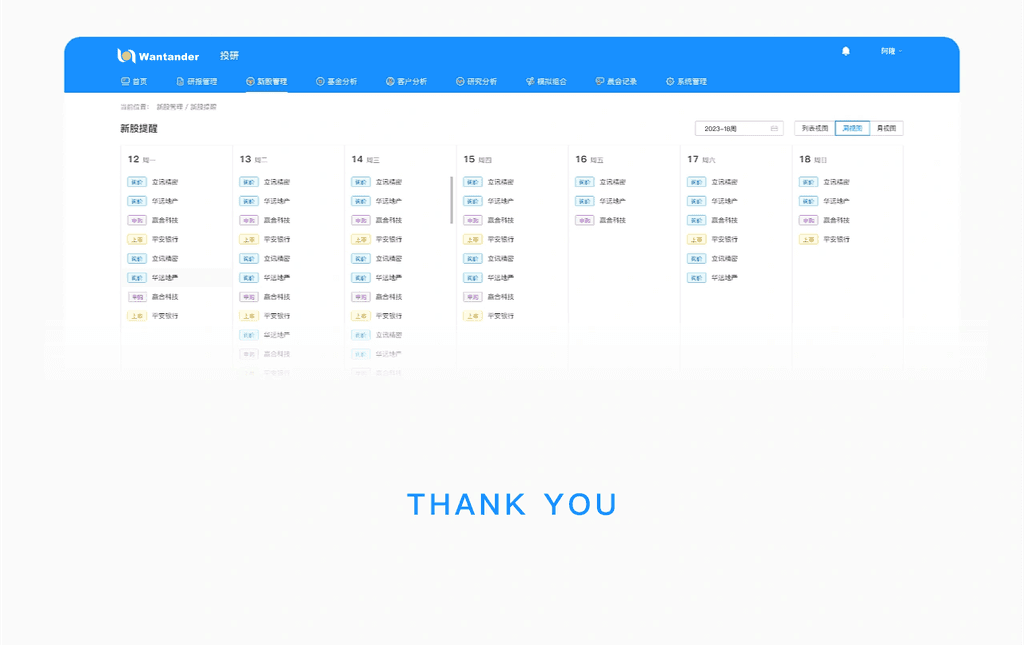1024x645 pixels.
Task: Click the 基金分析 nav icon
Action: coord(320,82)
